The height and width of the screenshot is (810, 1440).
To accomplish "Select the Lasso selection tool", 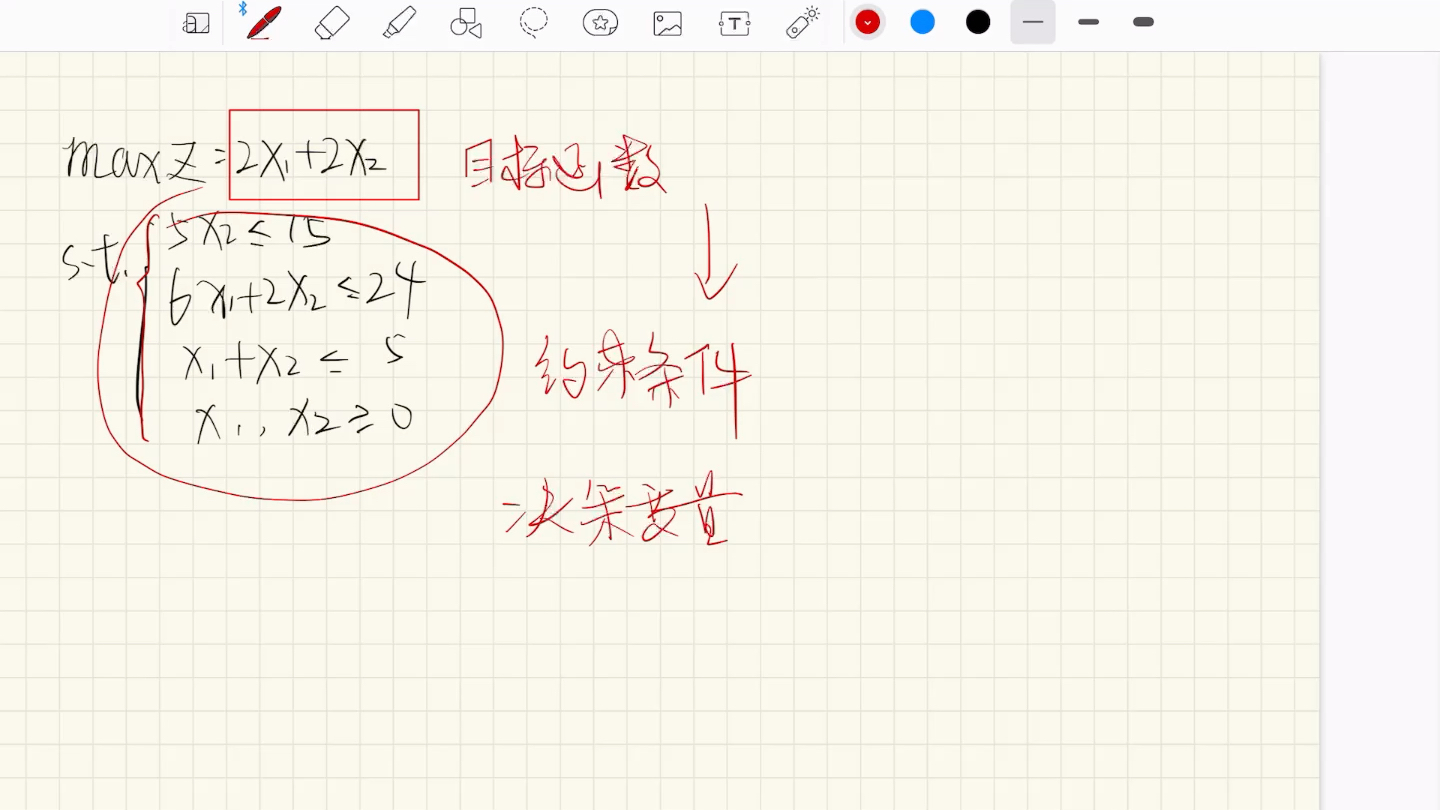I will pos(534,22).
